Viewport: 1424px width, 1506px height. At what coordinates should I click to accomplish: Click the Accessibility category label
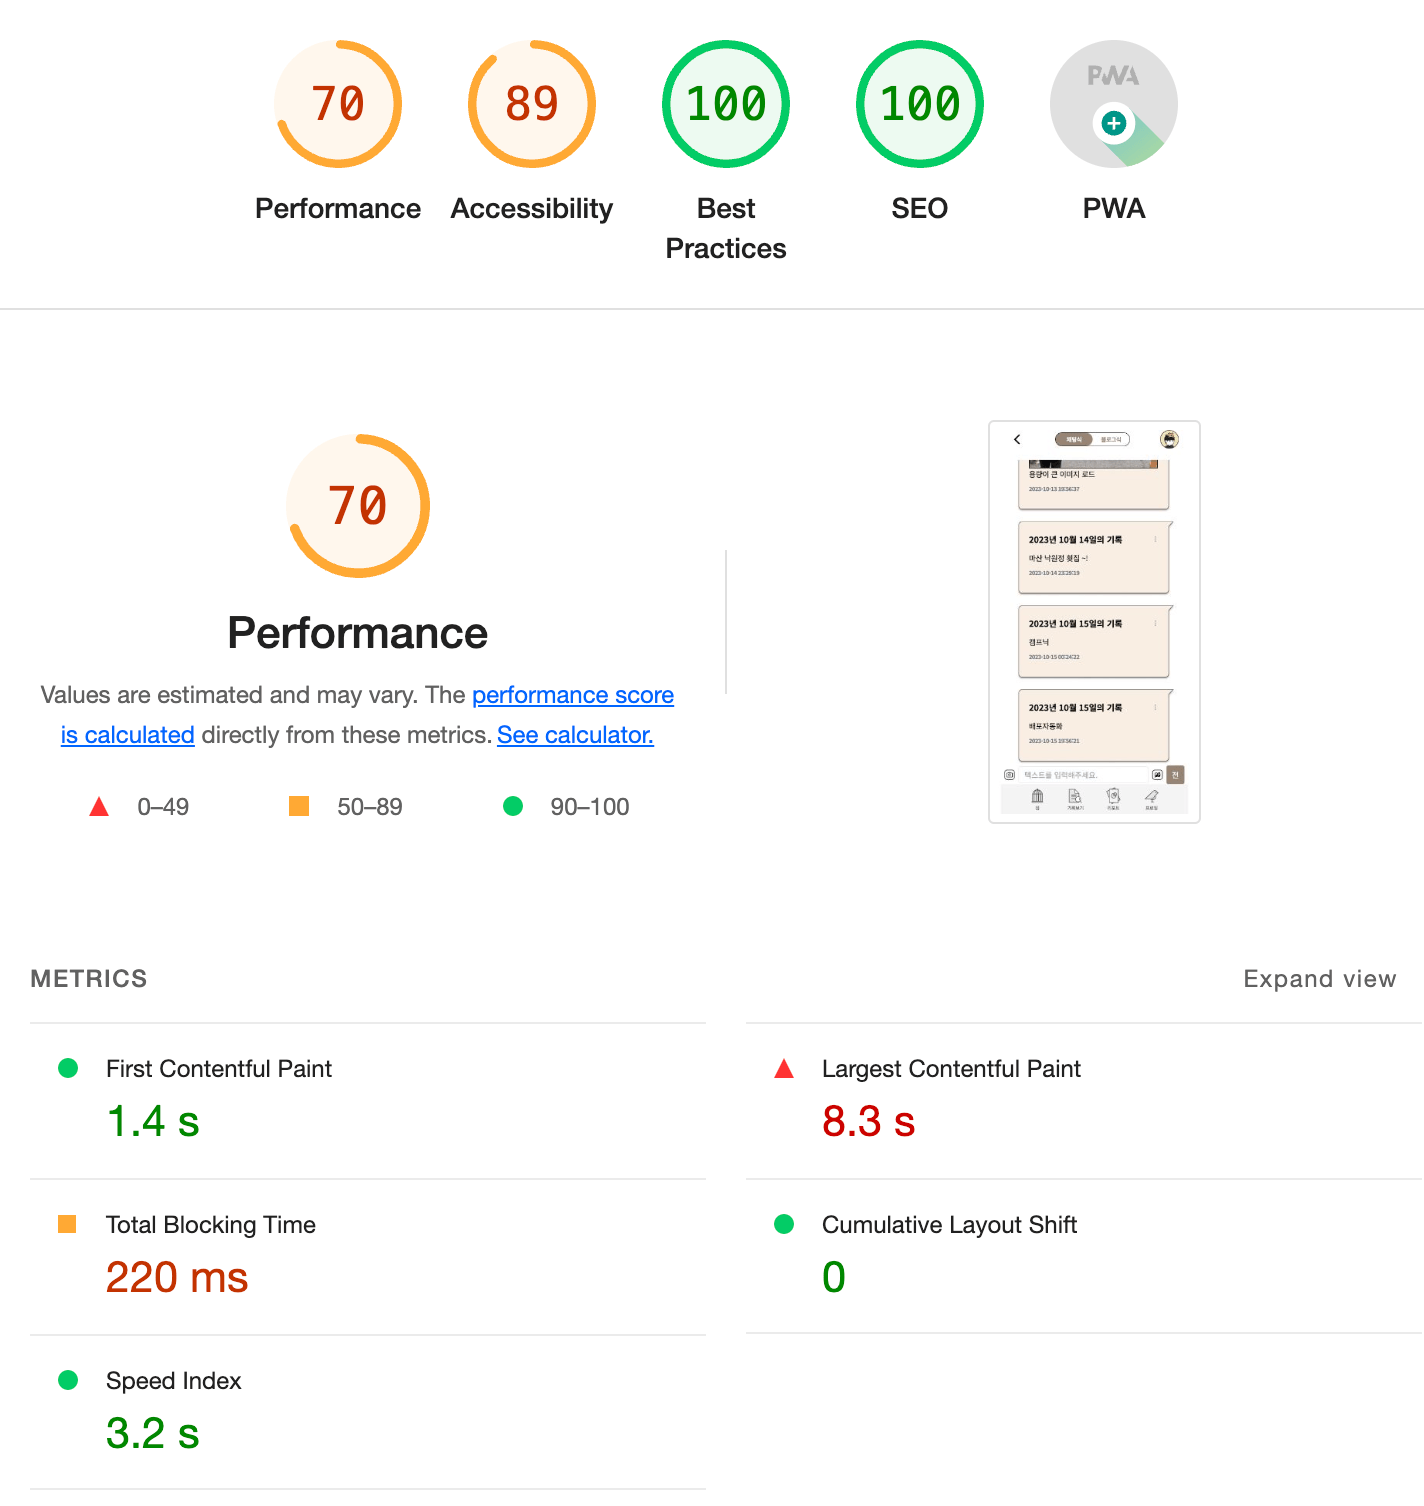click(532, 208)
